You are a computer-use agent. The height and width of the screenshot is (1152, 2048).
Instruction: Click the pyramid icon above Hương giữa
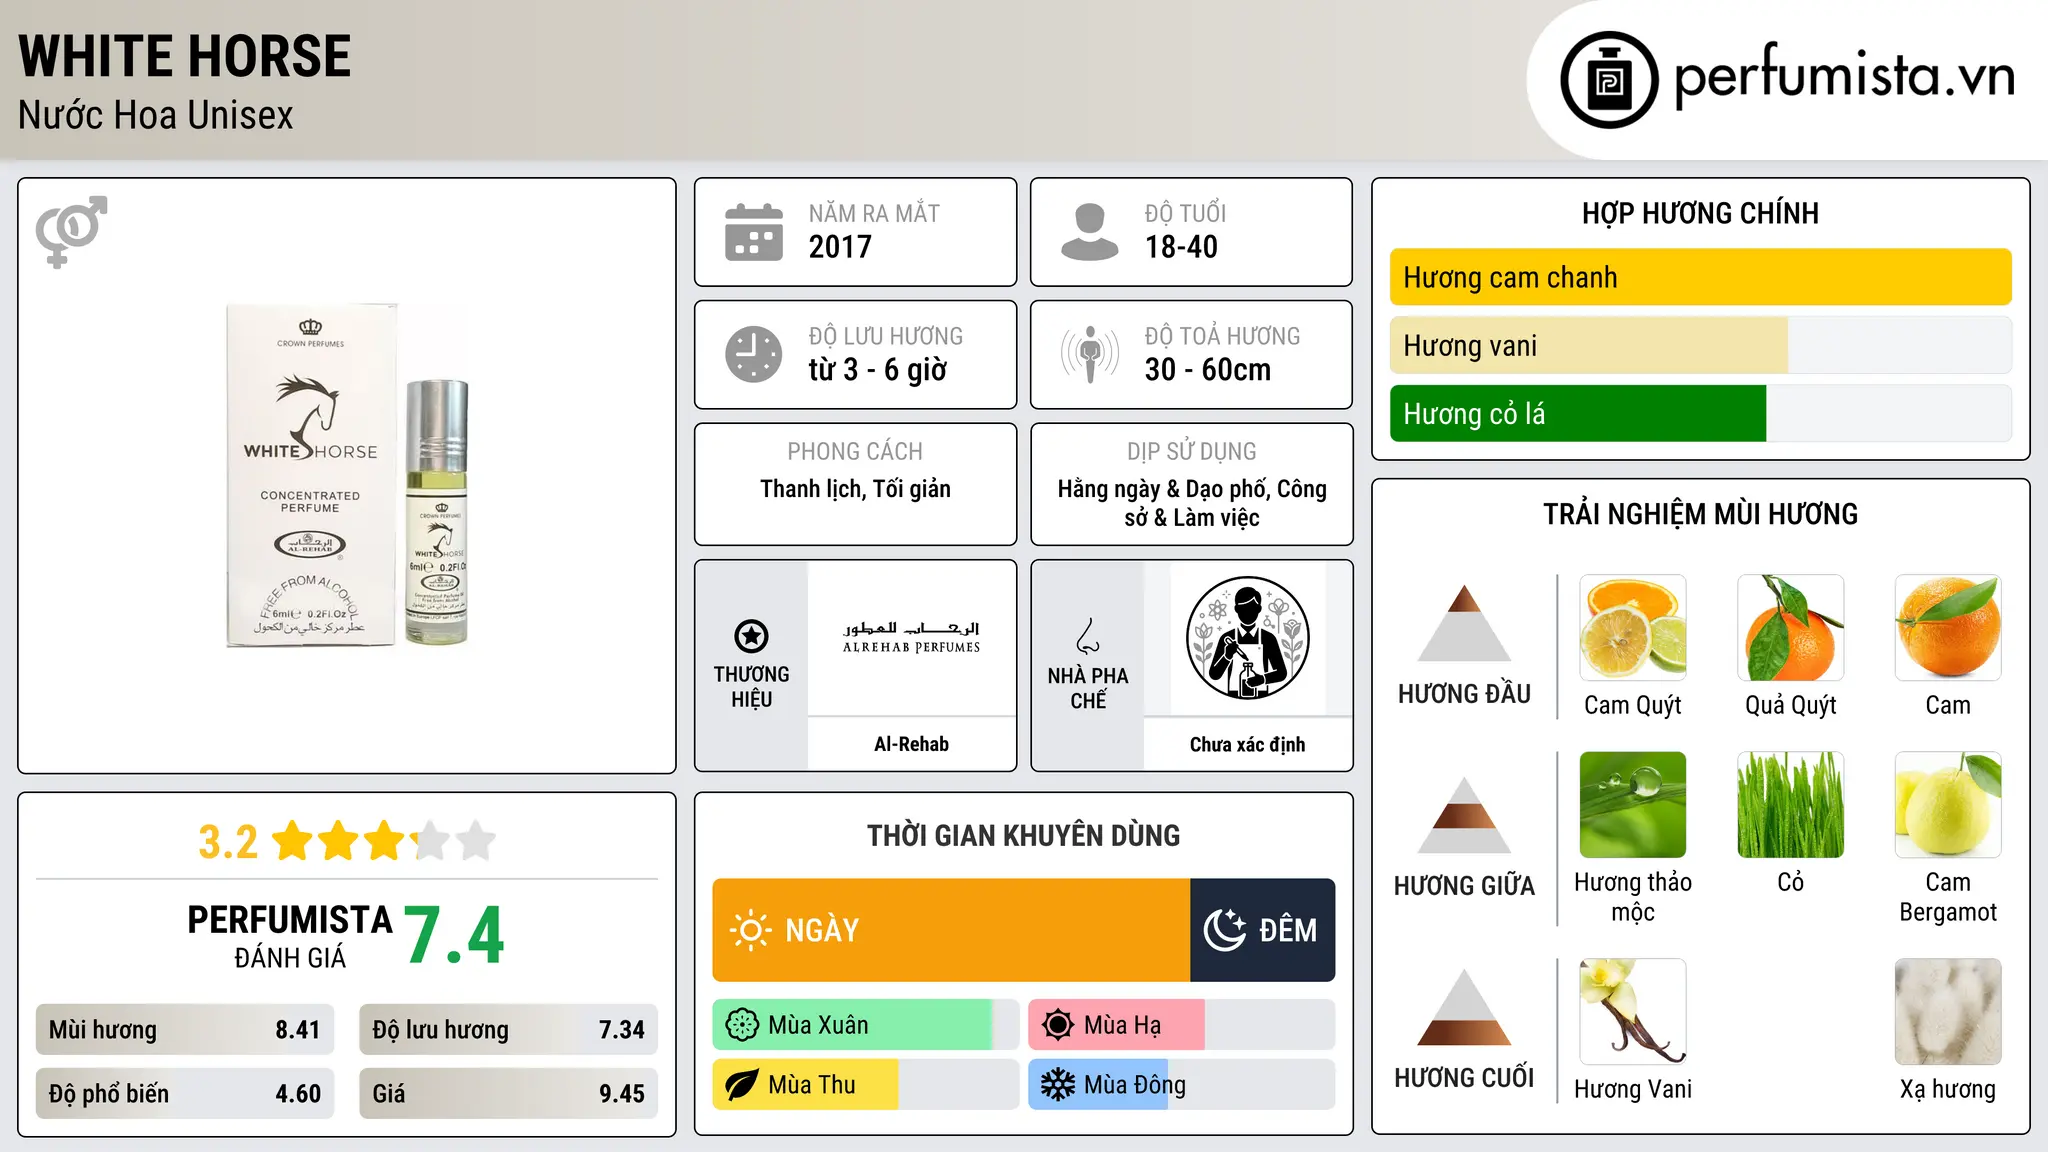pos(1464,815)
